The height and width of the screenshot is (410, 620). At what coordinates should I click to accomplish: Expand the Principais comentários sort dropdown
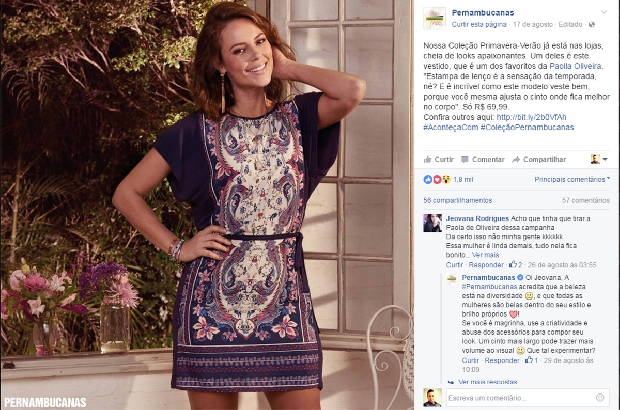[x=572, y=179]
